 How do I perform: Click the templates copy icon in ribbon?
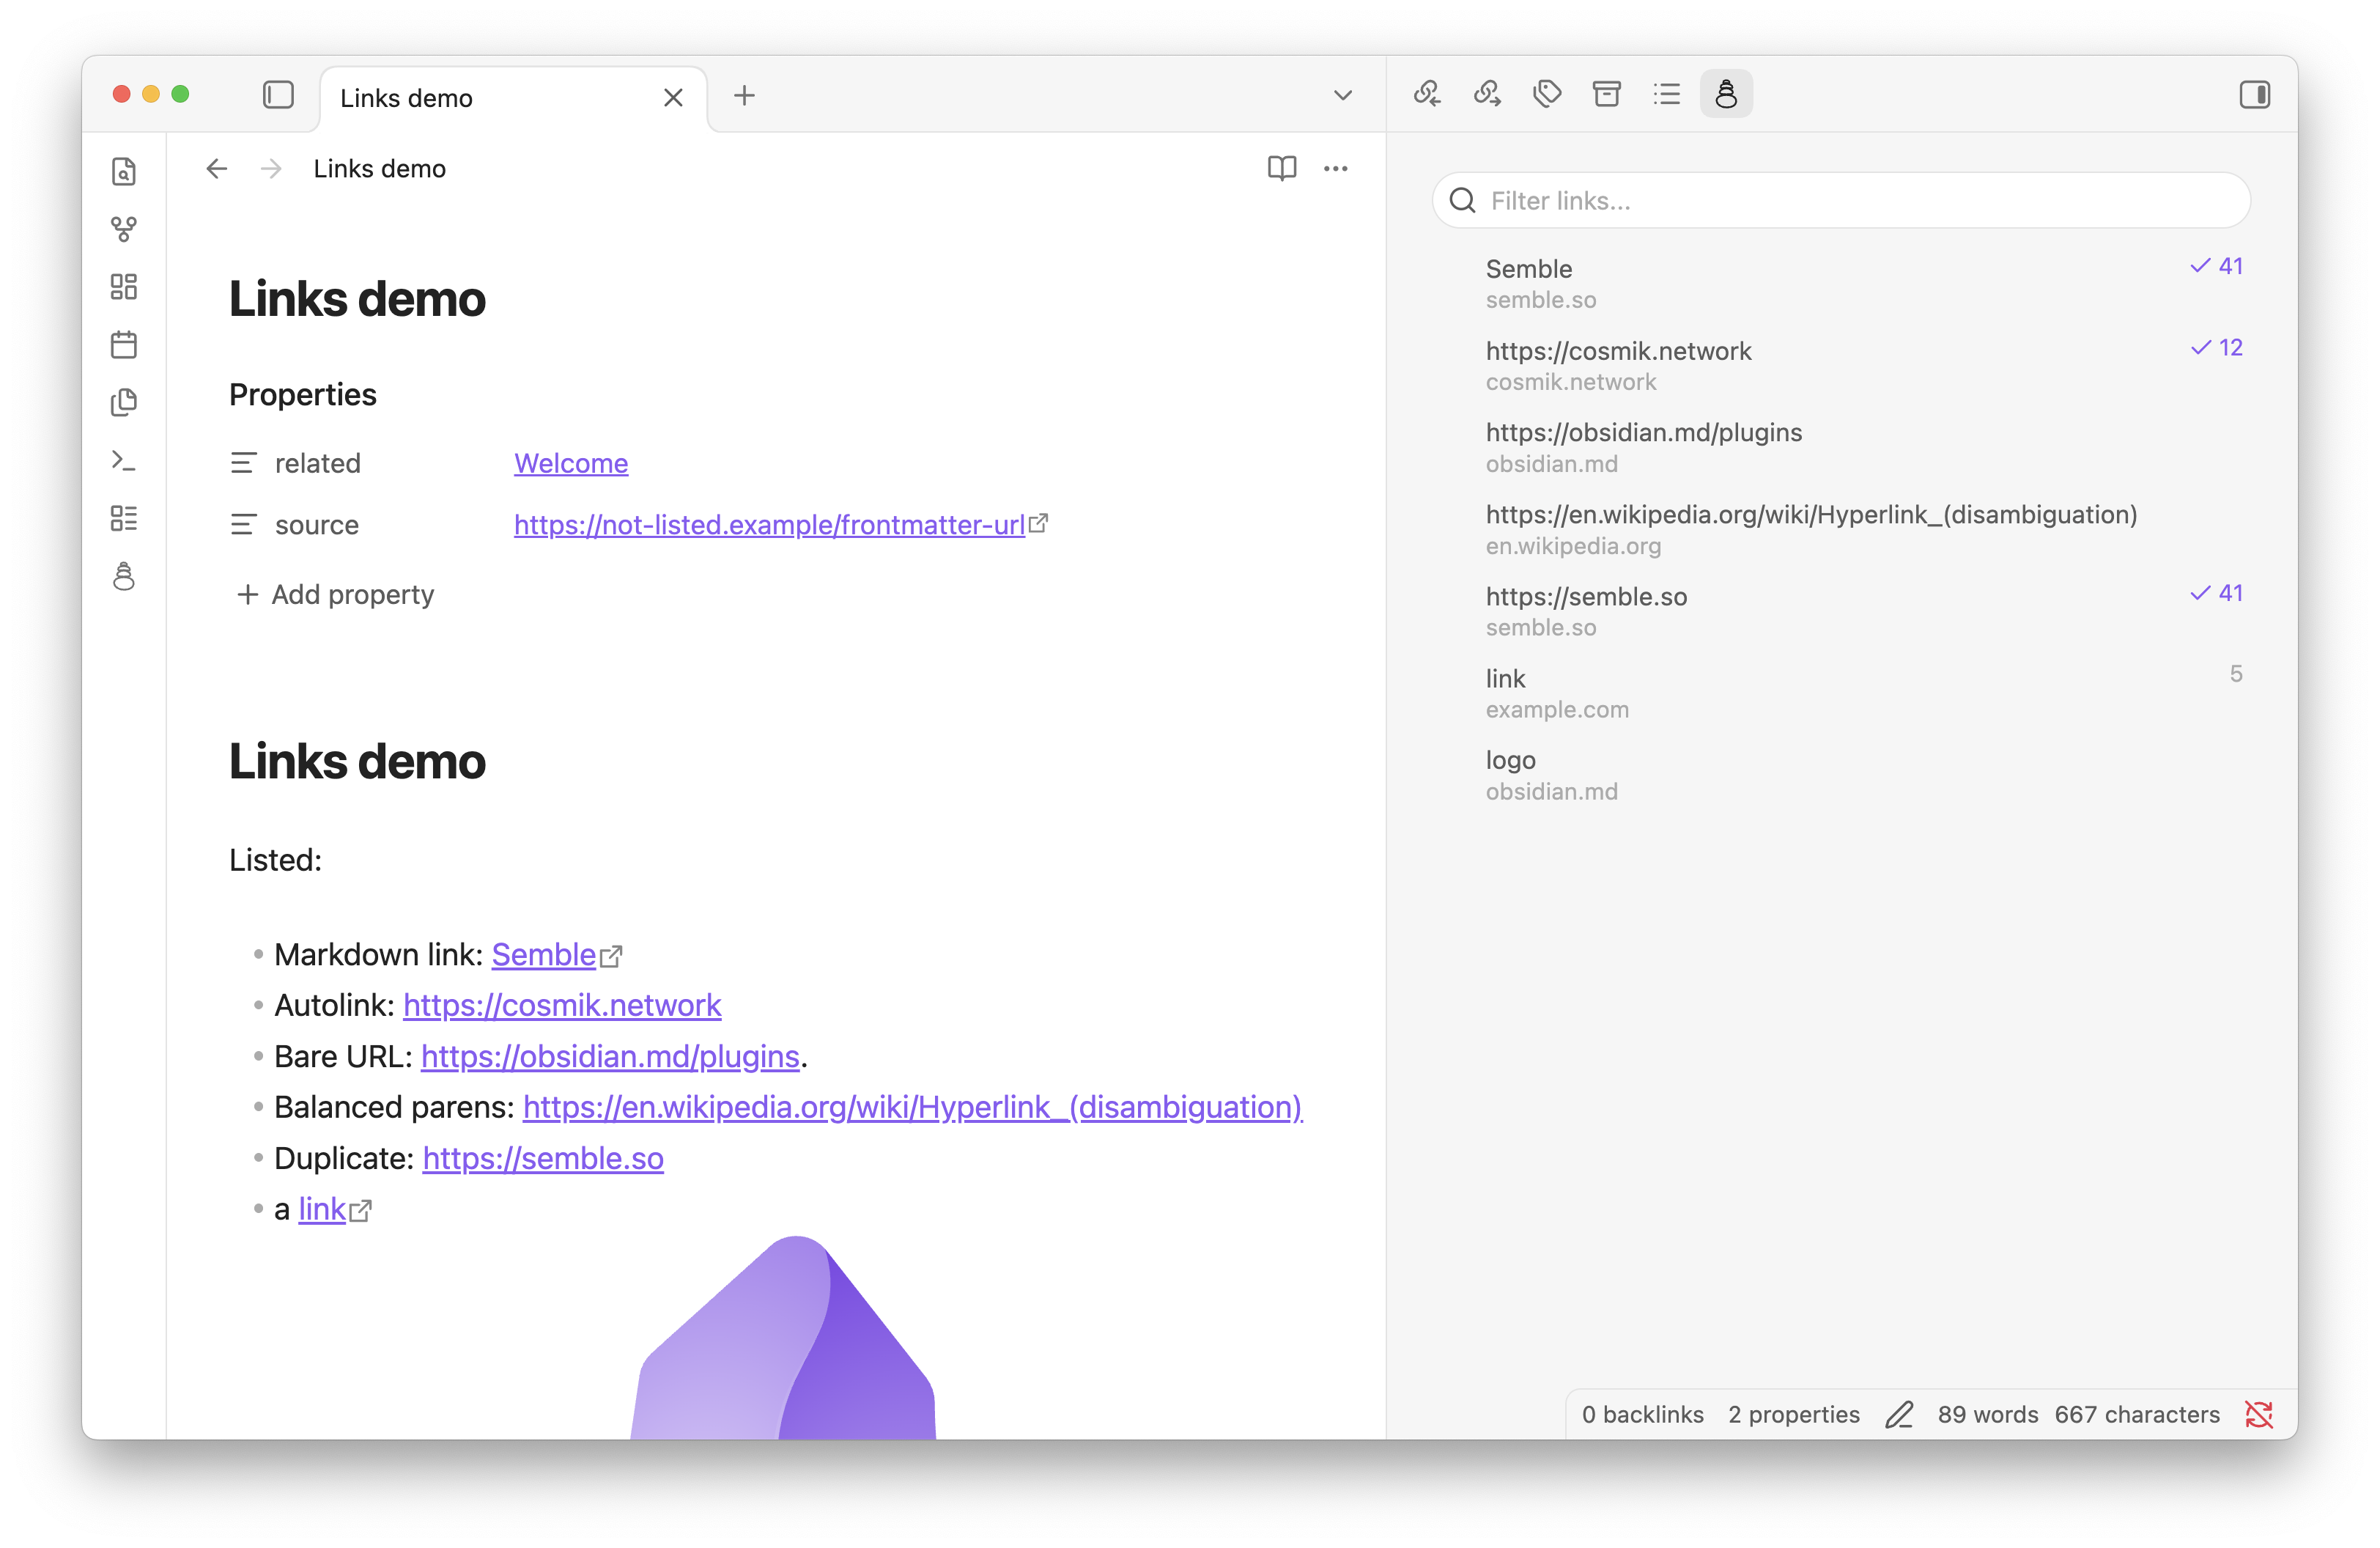pyautogui.click(x=124, y=402)
